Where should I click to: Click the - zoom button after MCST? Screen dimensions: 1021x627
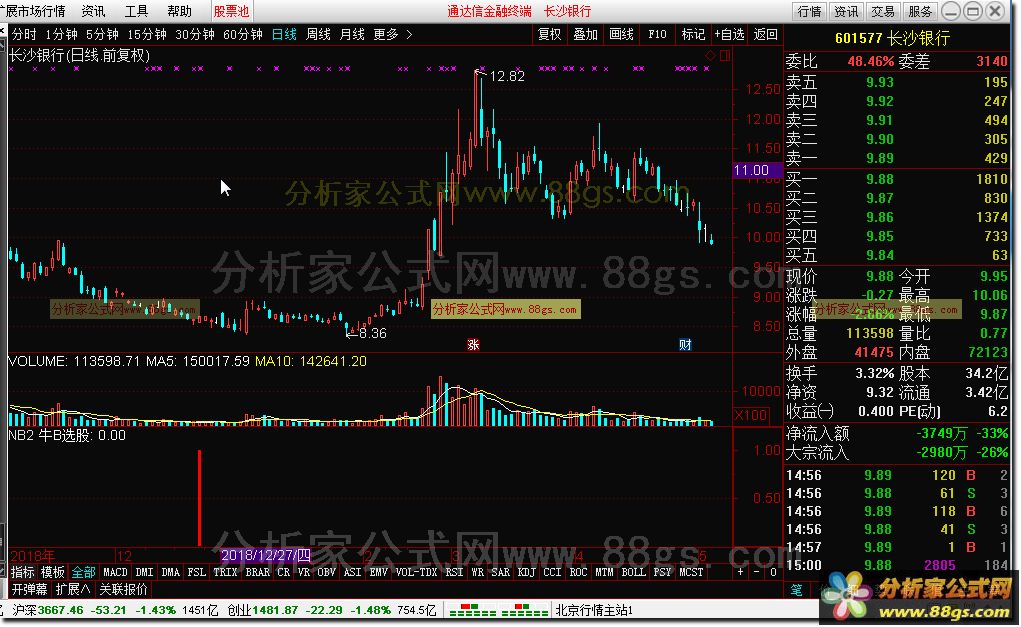tap(757, 572)
